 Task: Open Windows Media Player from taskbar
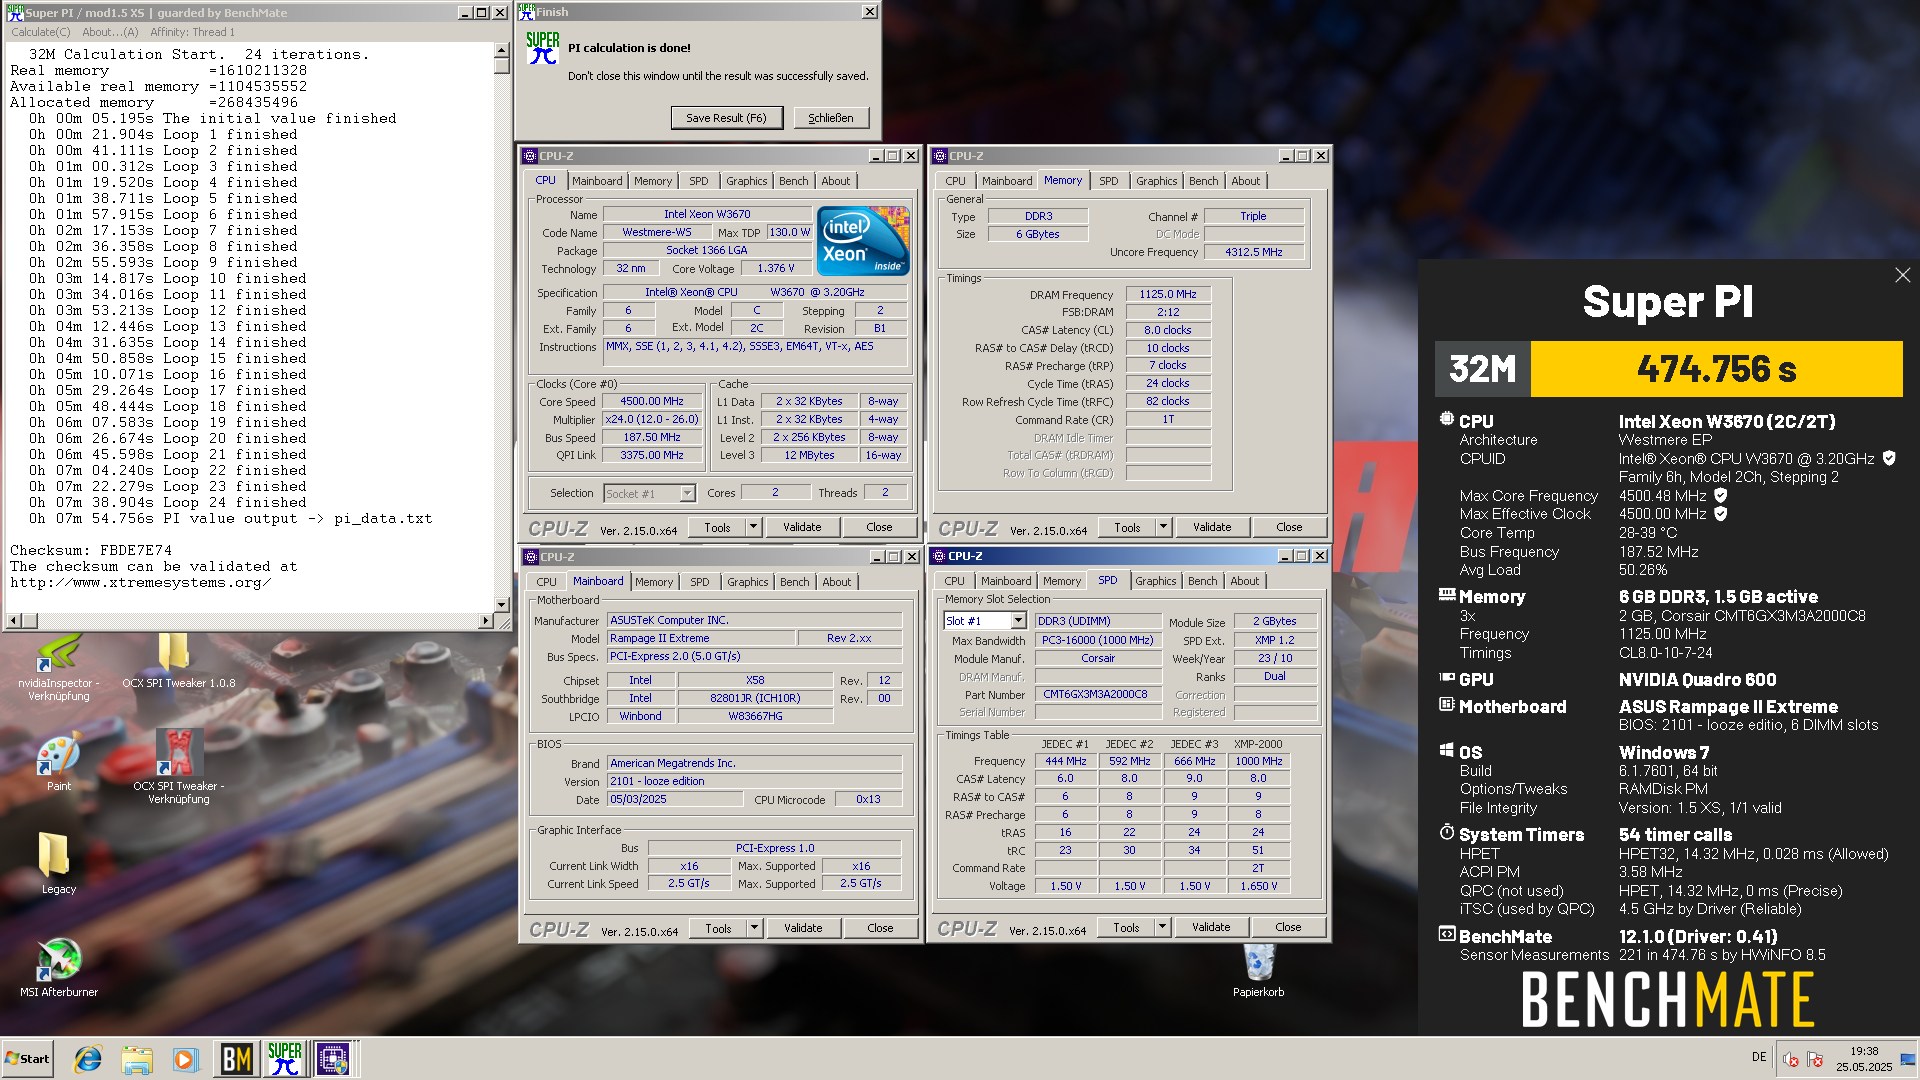[185, 1058]
